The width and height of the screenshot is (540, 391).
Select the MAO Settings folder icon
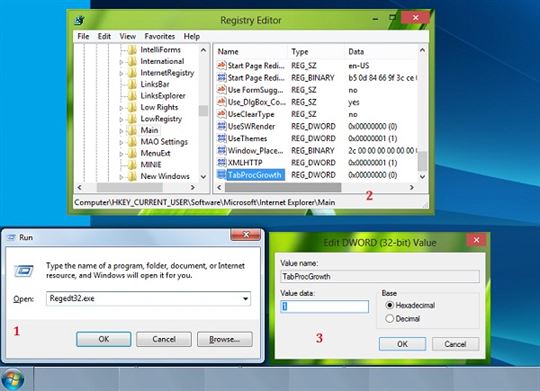(132, 142)
